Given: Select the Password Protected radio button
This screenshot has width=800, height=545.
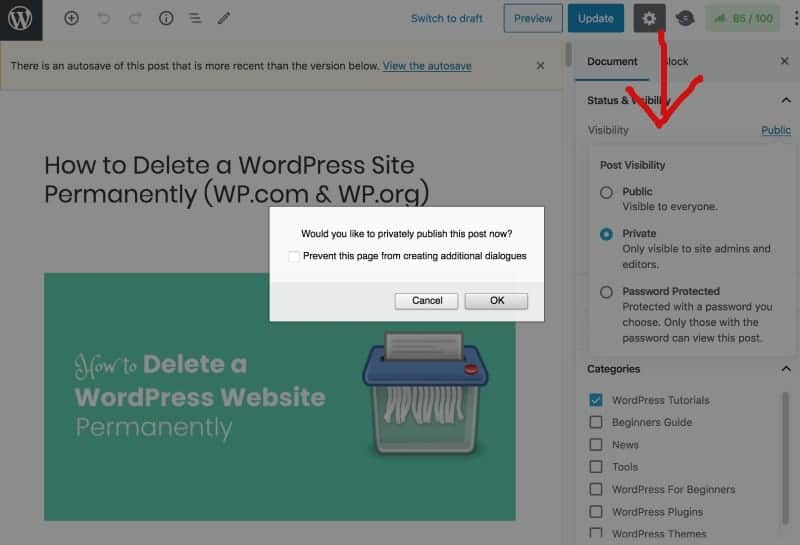Looking at the screenshot, I should point(606,292).
